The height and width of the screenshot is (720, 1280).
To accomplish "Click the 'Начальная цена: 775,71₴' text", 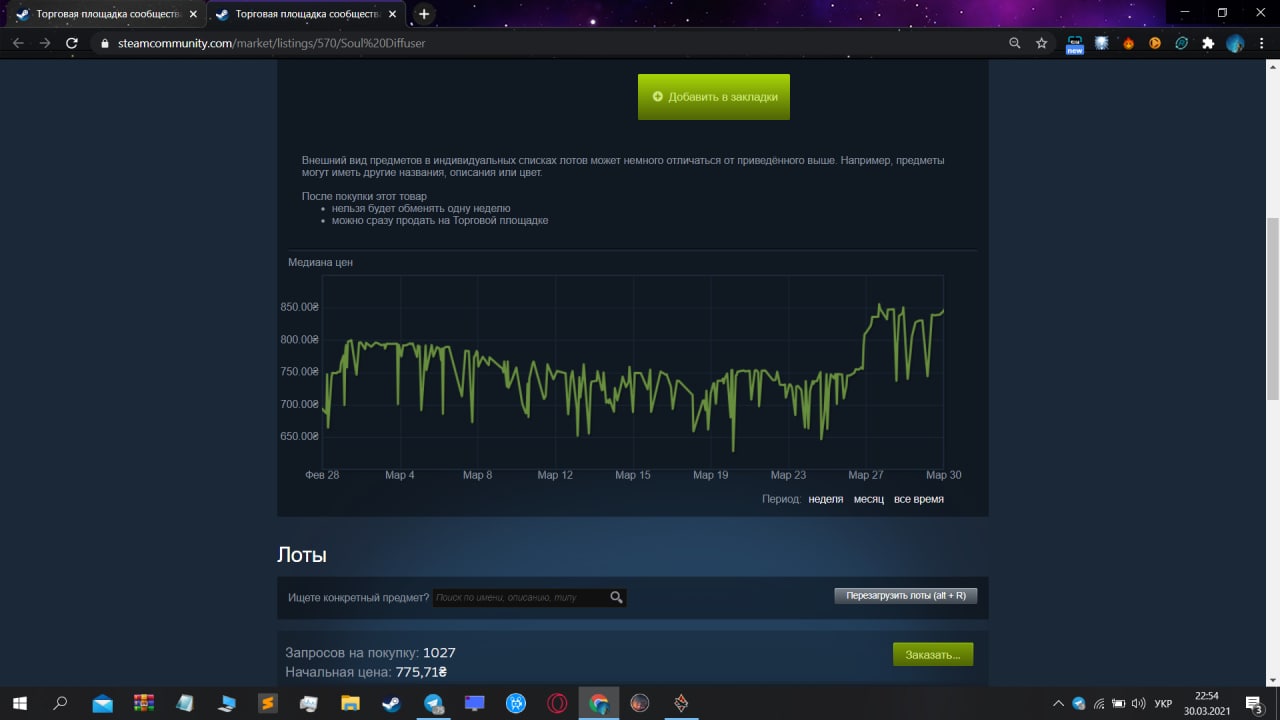I will pyautogui.click(x=366, y=672).
